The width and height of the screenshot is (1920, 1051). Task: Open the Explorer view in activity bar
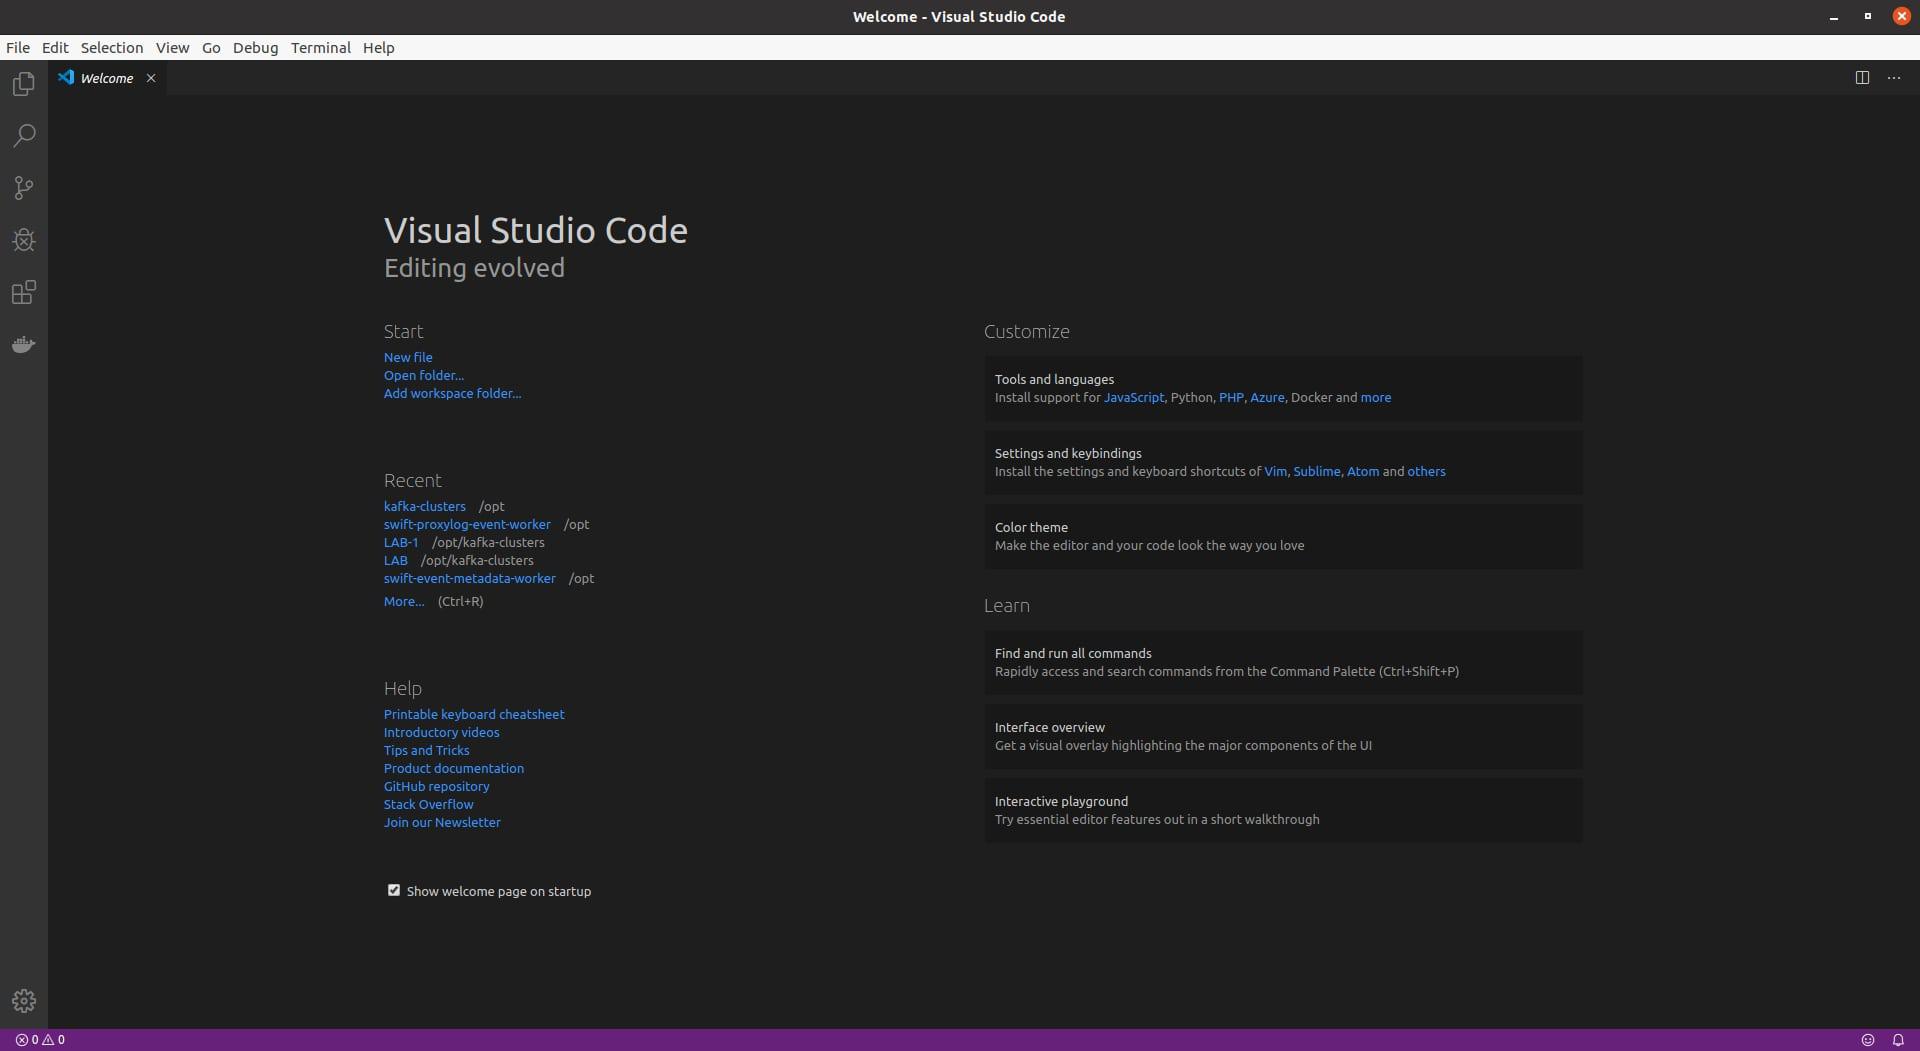tap(24, 84)
